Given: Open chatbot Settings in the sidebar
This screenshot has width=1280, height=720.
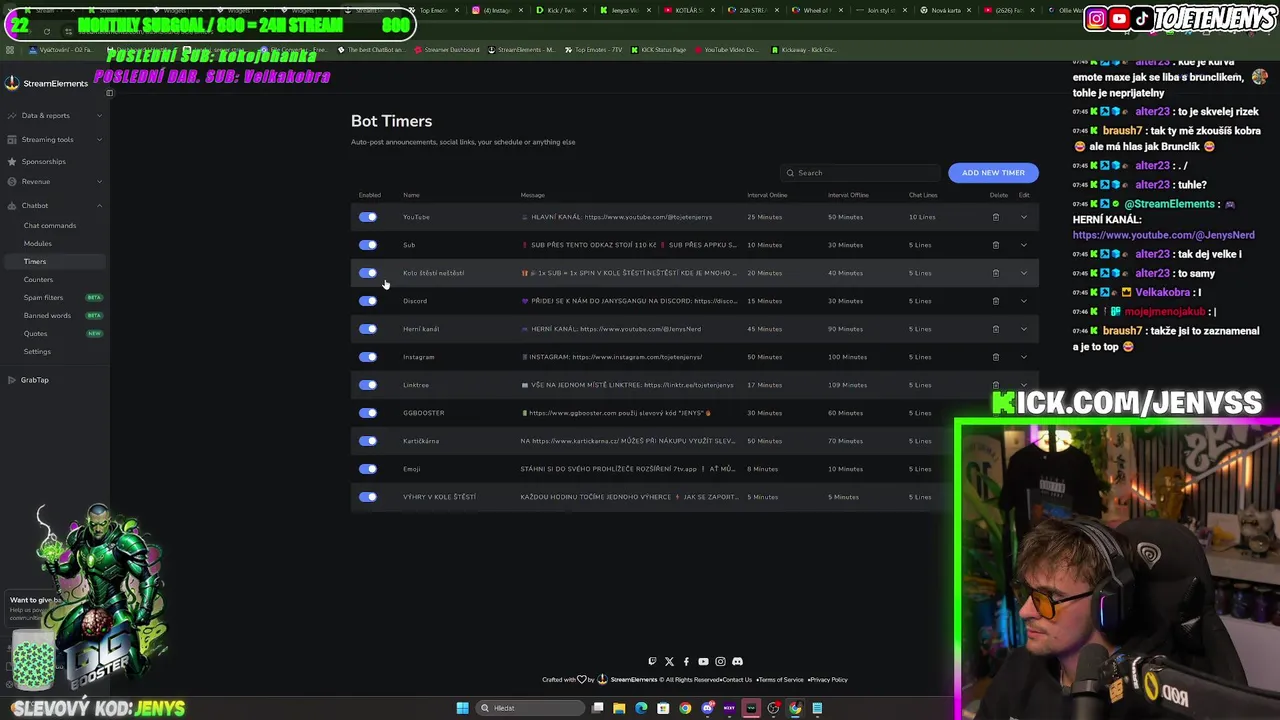Looking at the screenshot, I should point(37,352).
